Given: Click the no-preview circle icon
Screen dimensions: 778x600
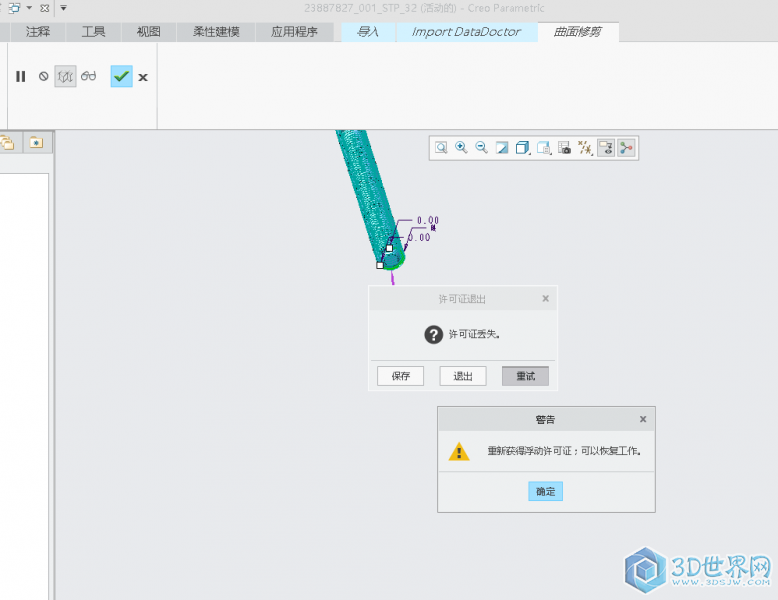Looking at the screenshot, I should pos(44,76).
